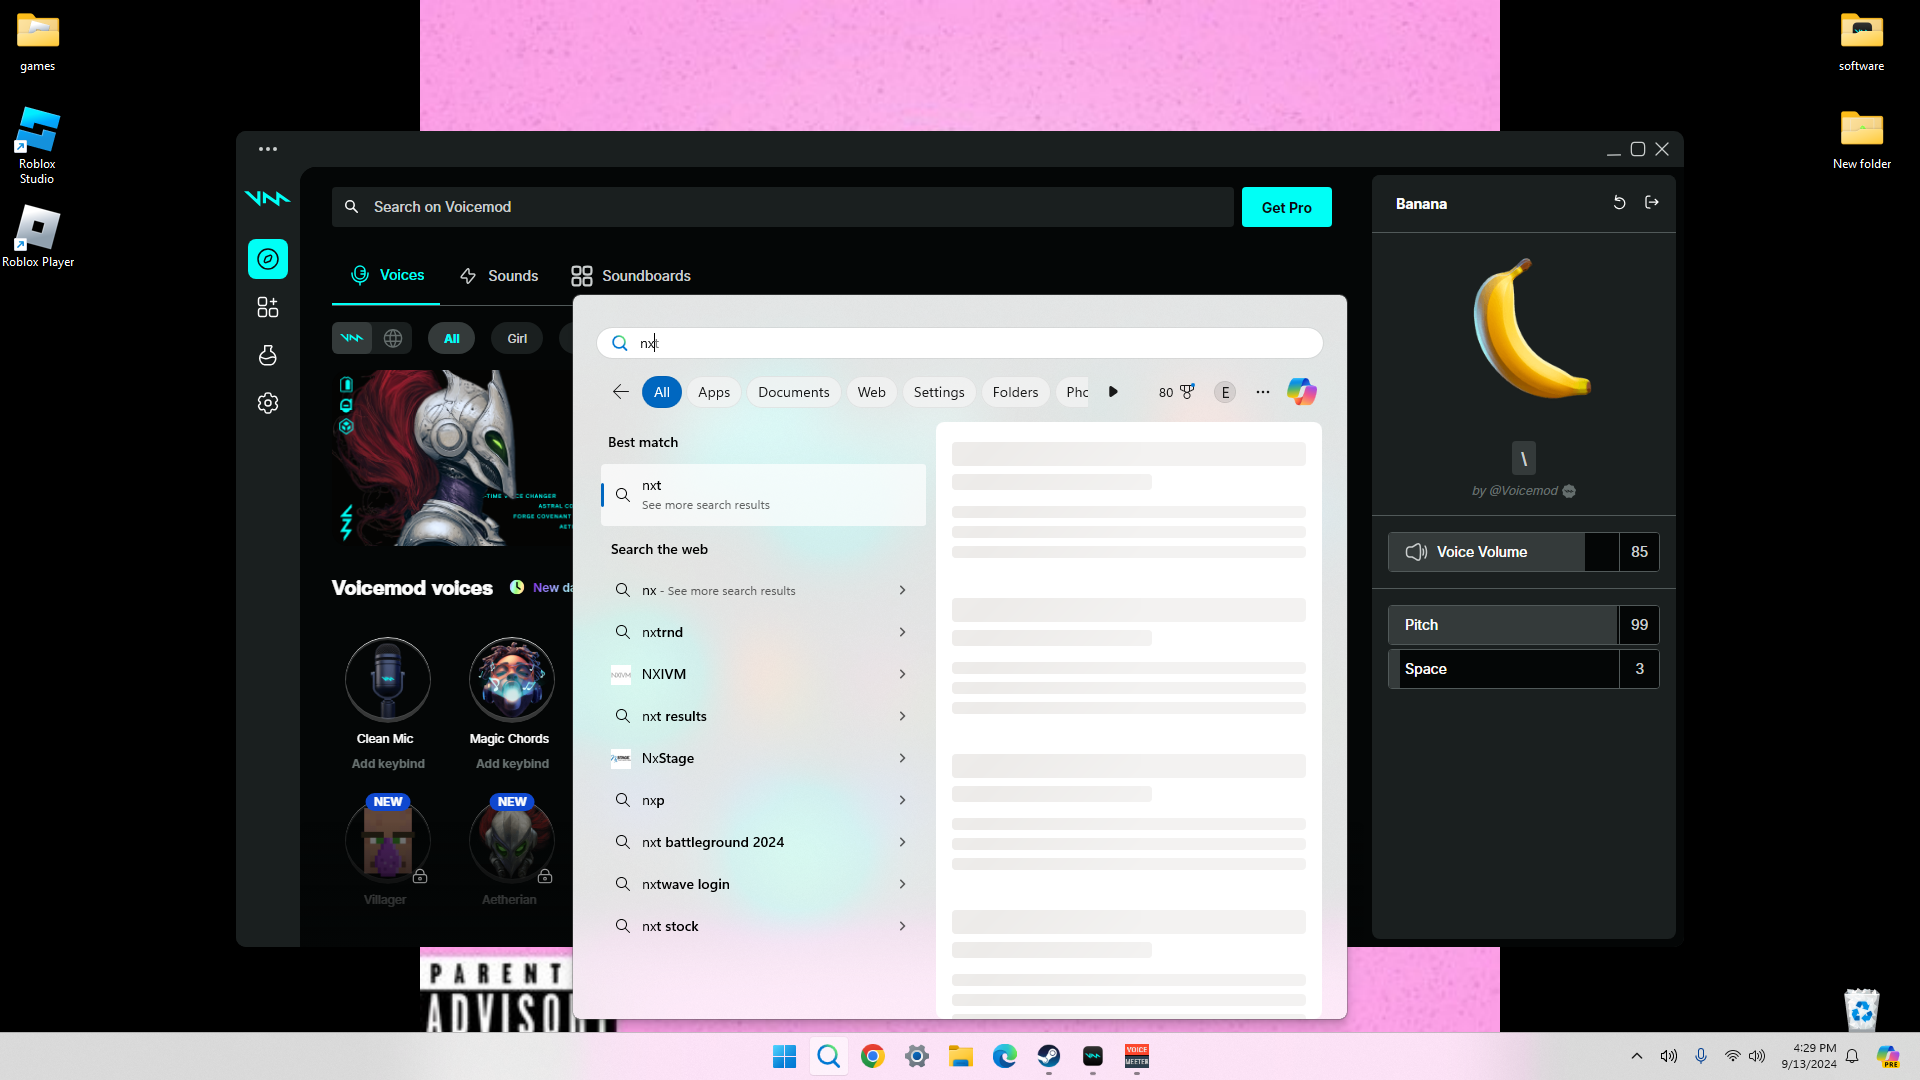Select the All voice filter chip

click(452, 338)
